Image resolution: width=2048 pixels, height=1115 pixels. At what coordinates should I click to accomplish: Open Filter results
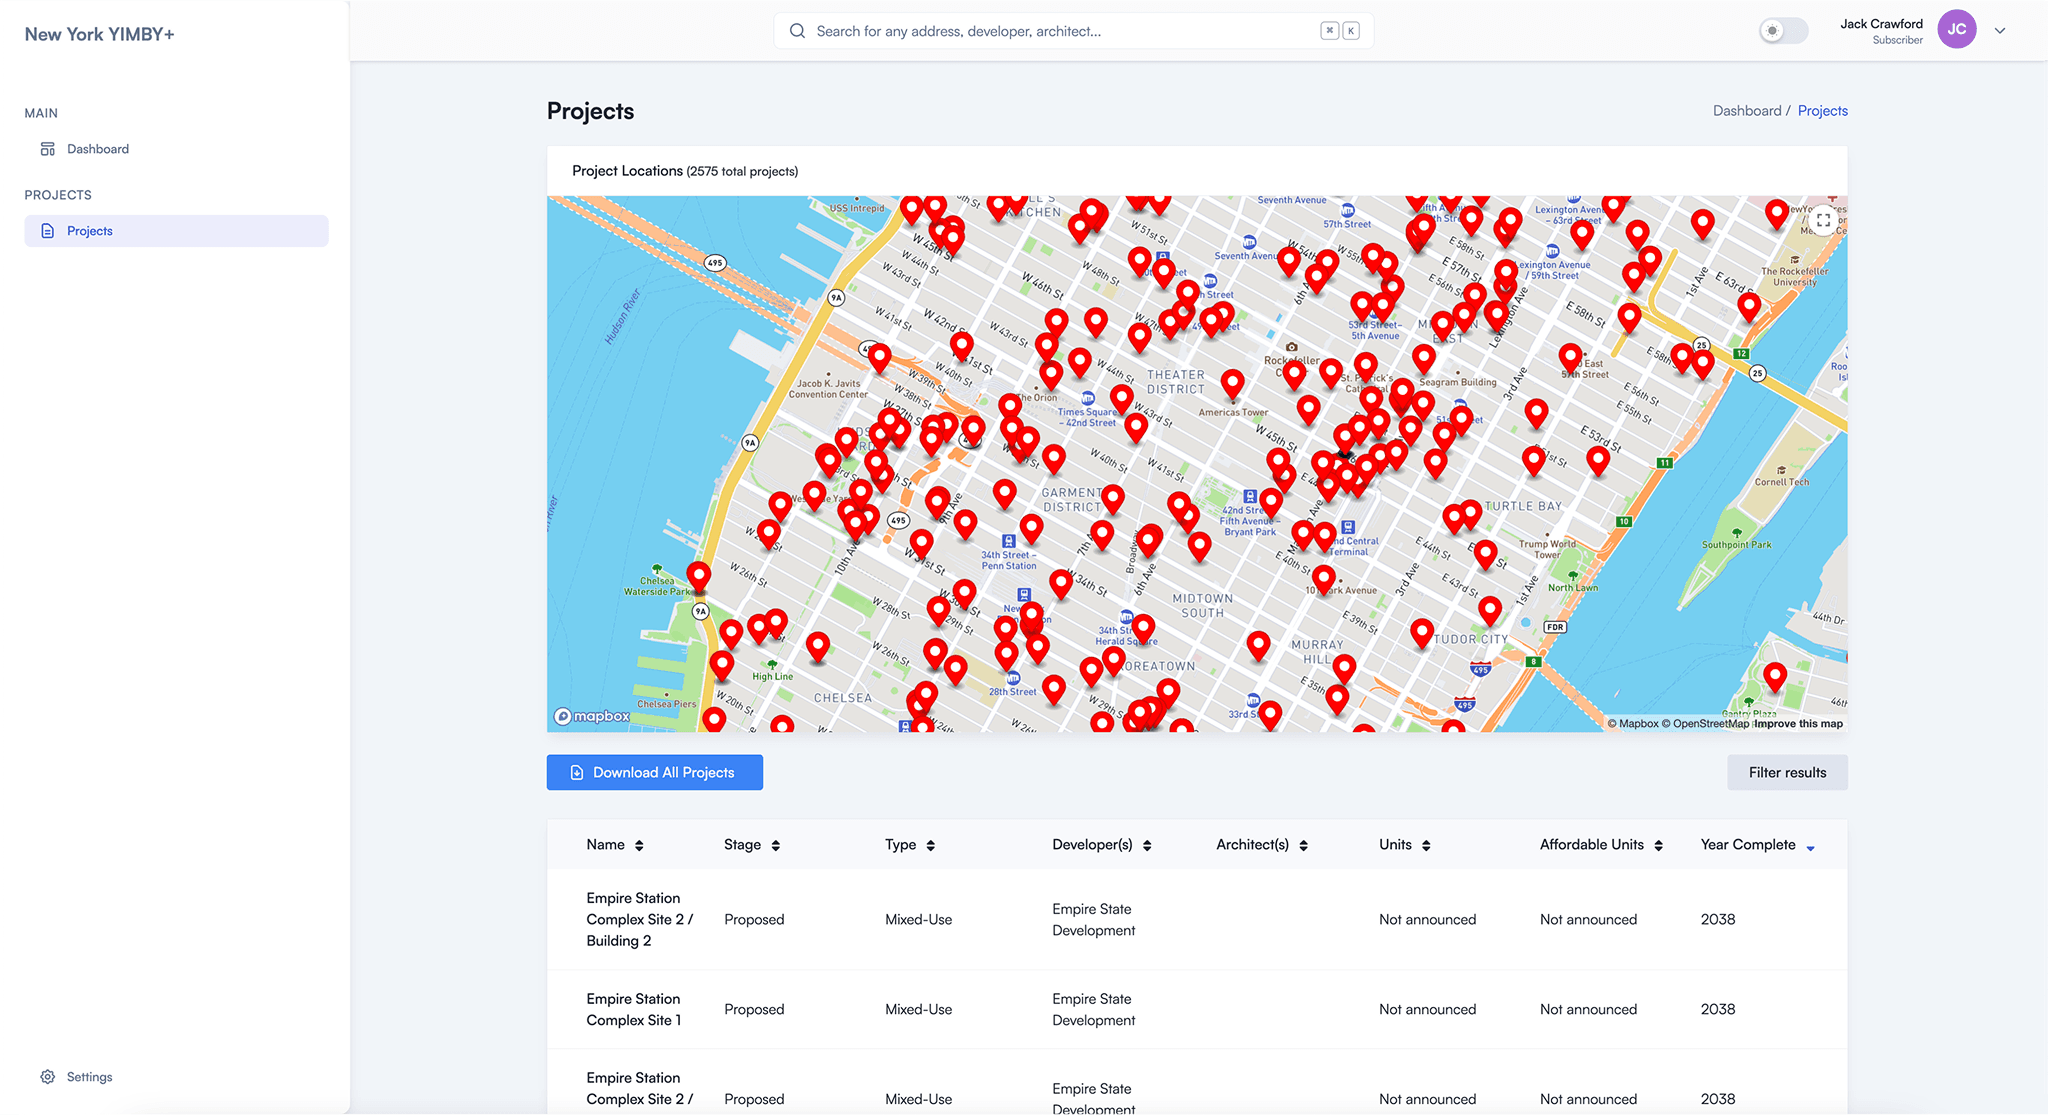pos(1787,772)
